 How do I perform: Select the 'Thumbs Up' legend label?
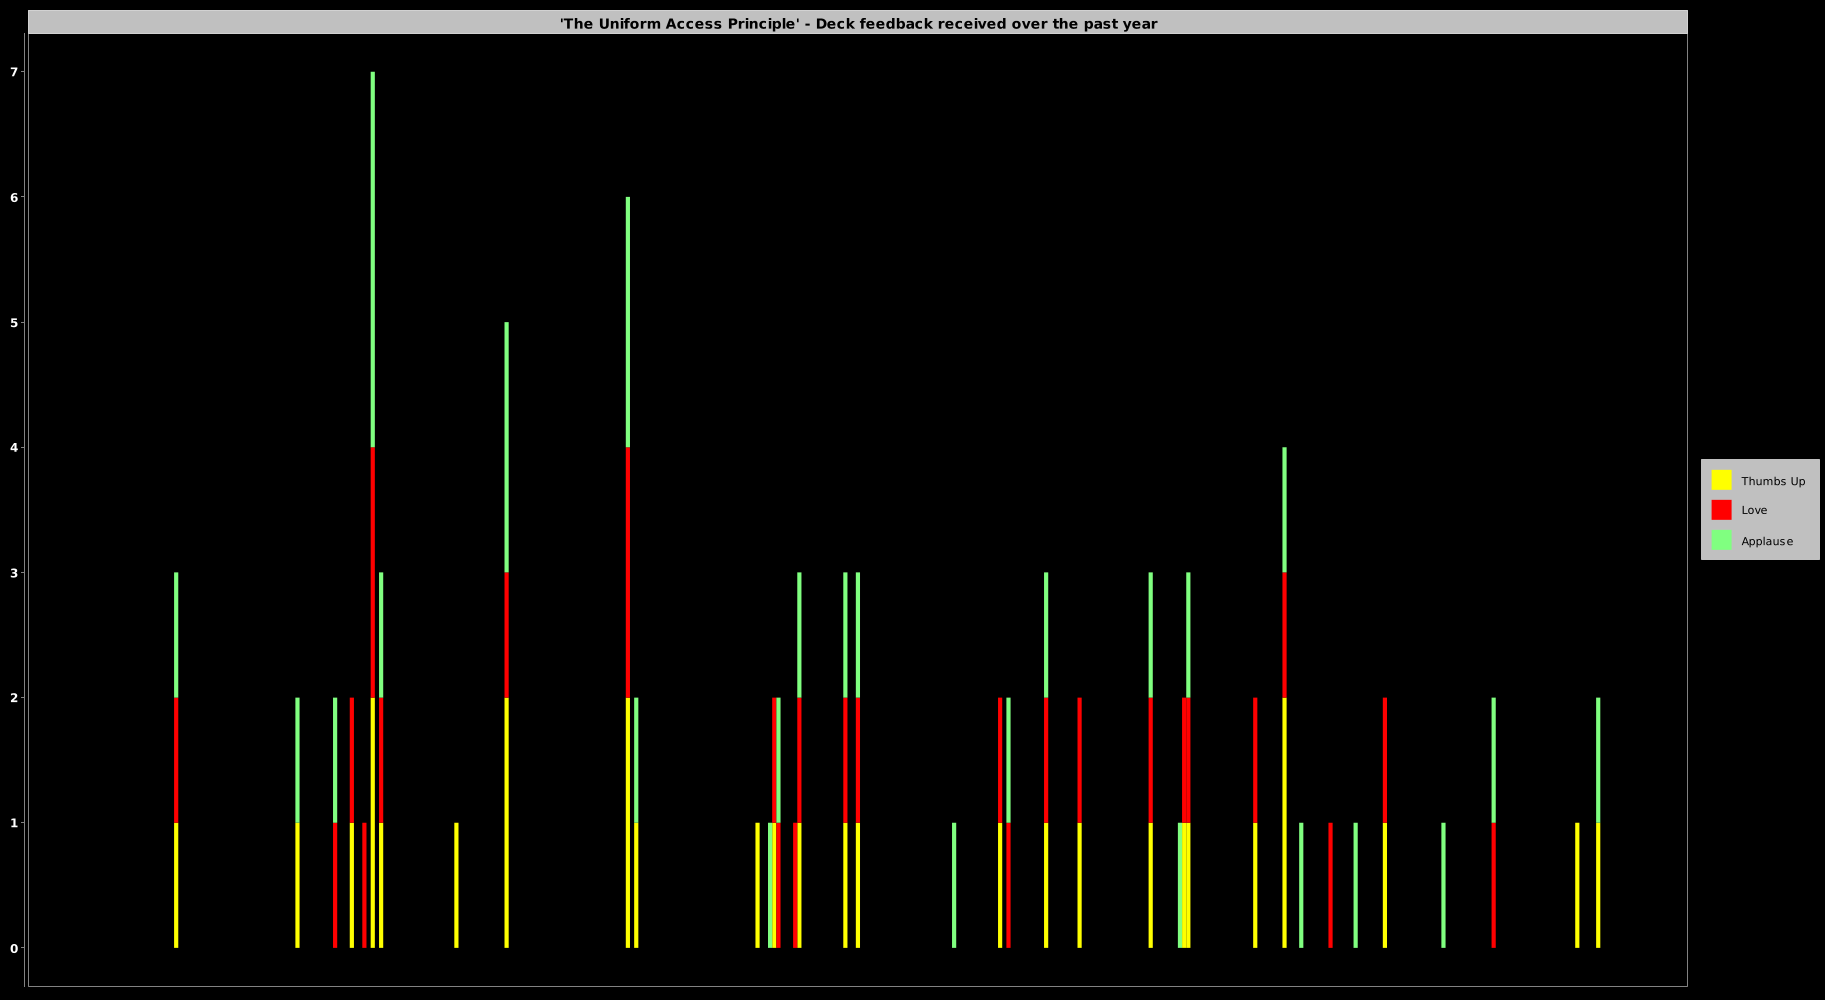pyautogui.click(x=1773, y=481)
